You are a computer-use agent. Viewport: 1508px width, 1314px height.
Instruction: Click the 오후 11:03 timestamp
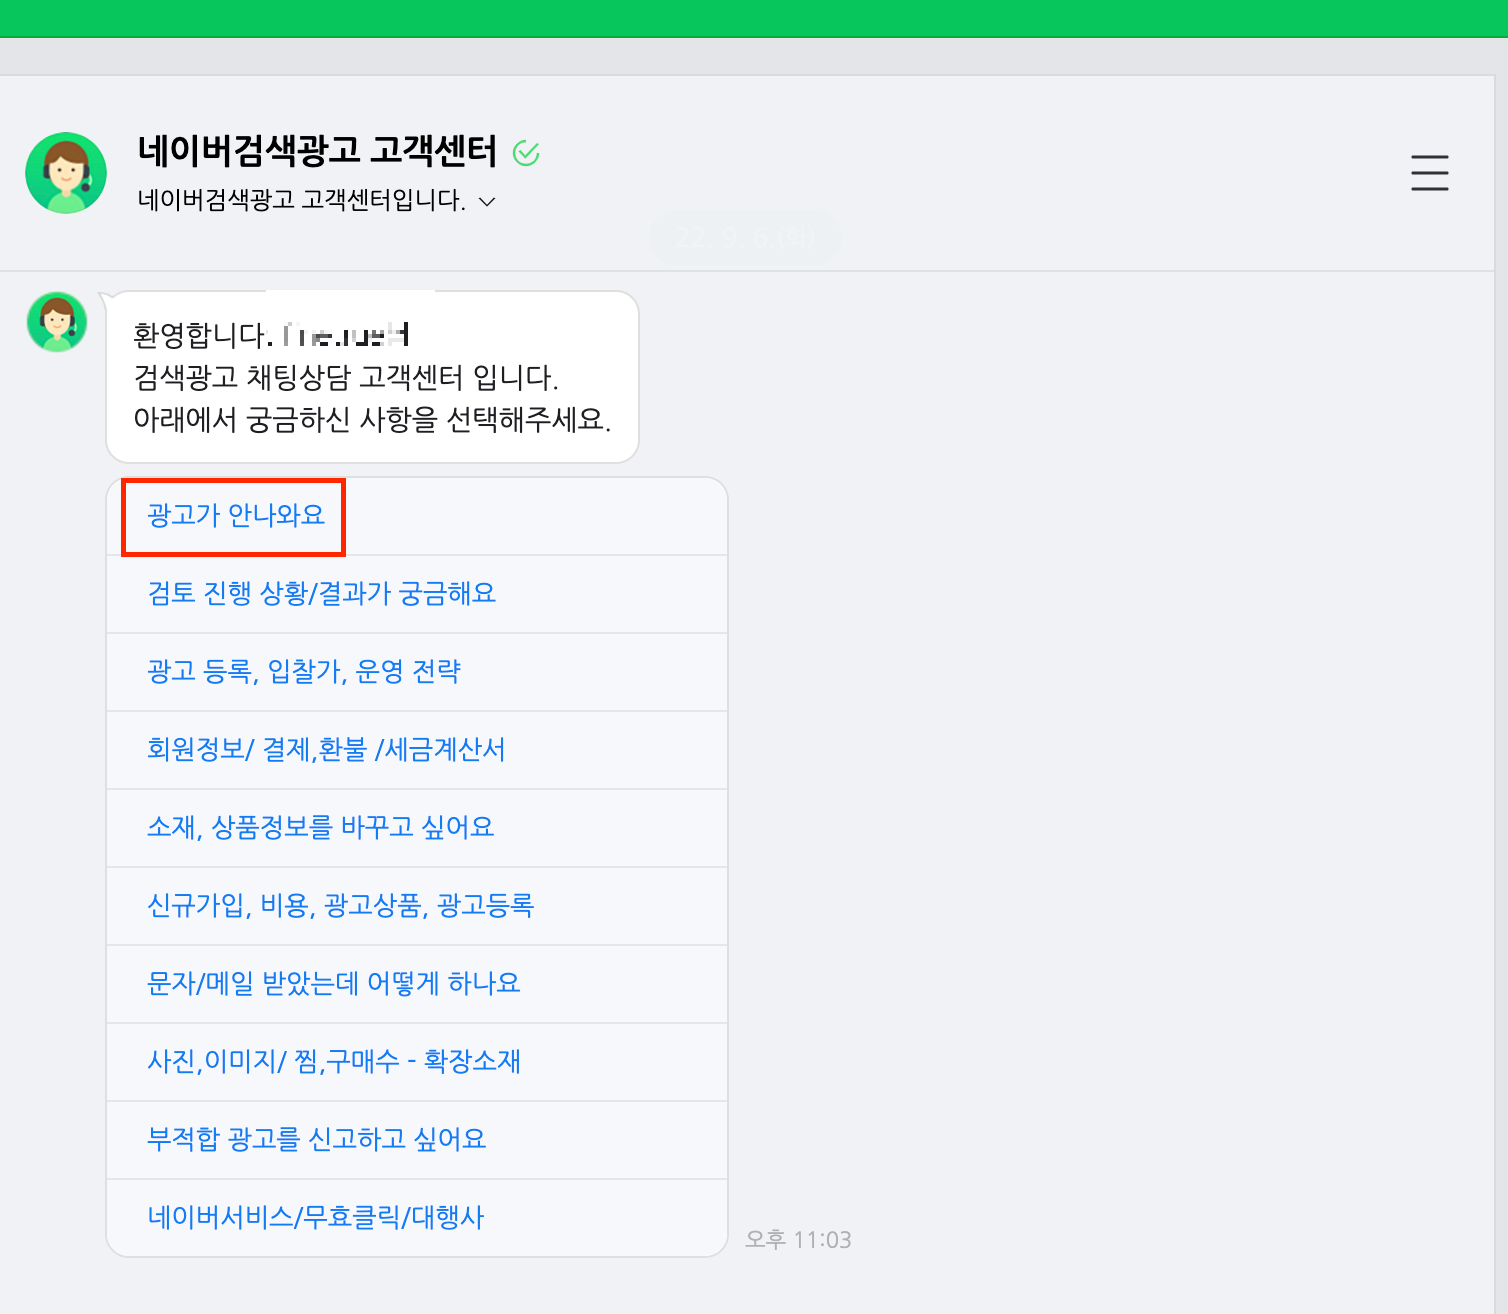pos(798,1240)
